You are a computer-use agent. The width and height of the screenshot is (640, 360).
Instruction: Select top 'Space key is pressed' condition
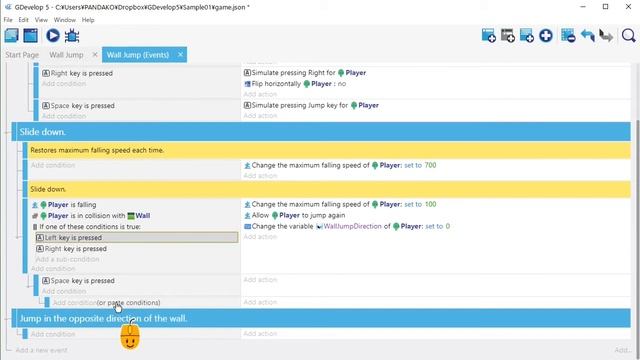(78, 106)
